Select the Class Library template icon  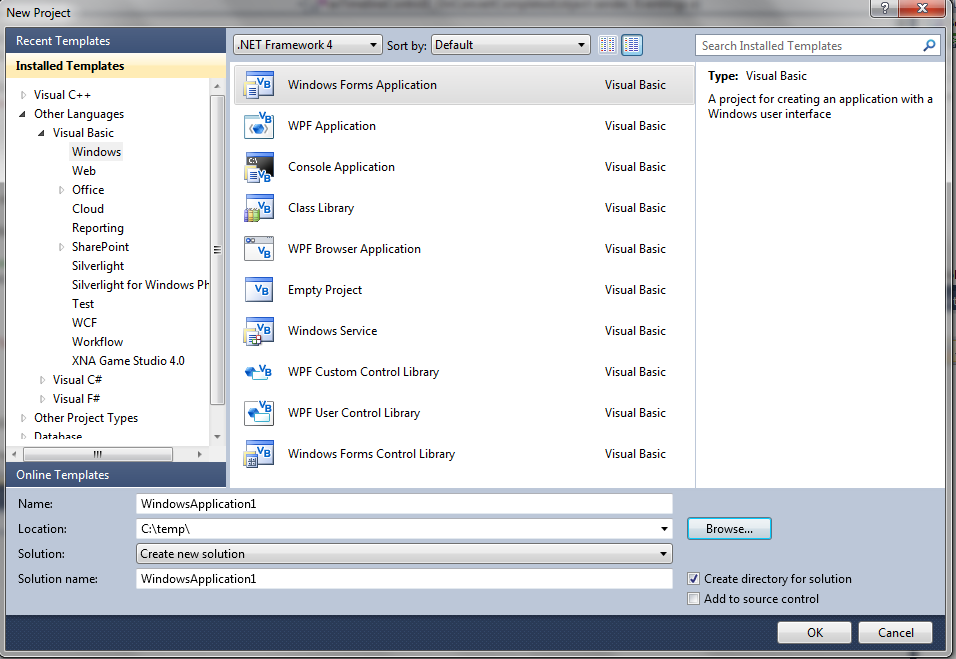click(258, 207)
